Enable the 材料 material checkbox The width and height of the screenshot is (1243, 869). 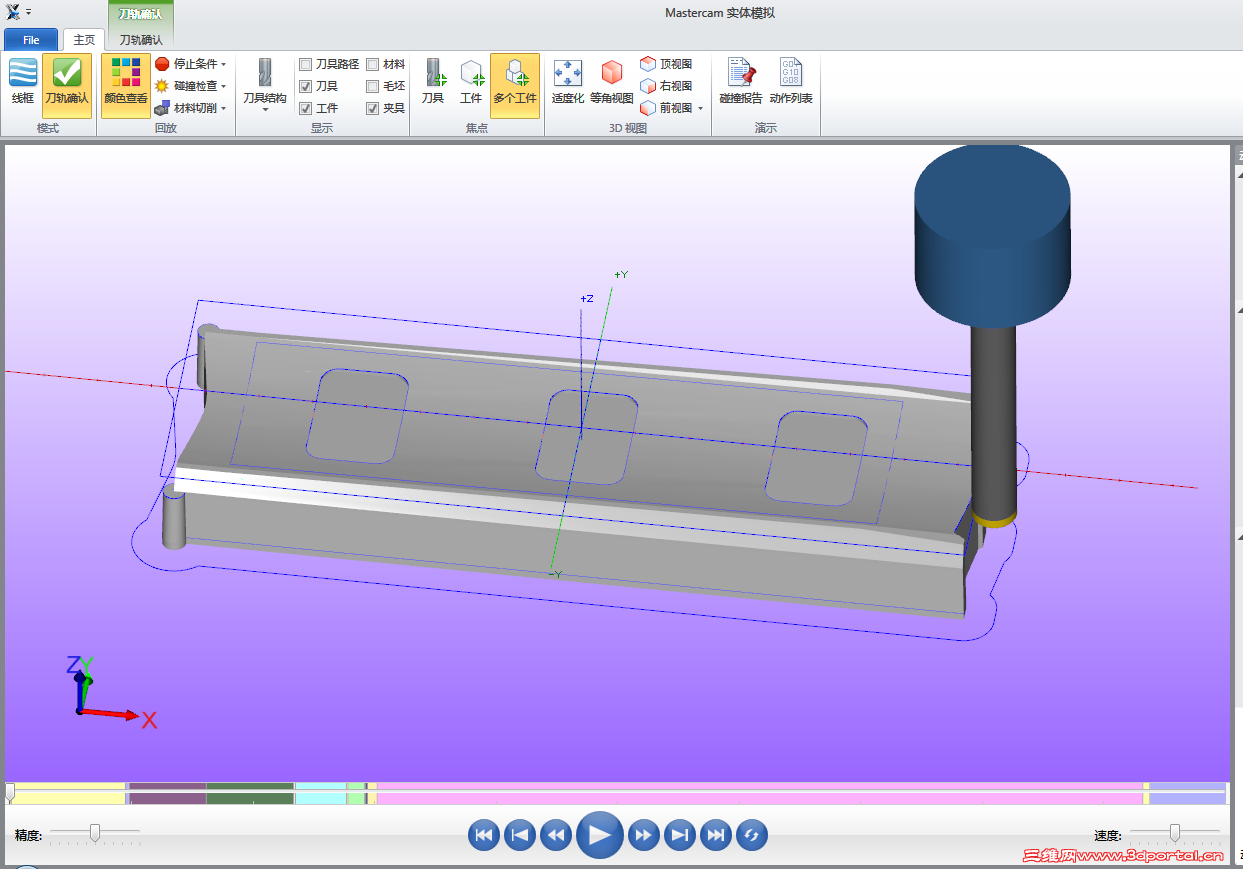pos(373,64)
